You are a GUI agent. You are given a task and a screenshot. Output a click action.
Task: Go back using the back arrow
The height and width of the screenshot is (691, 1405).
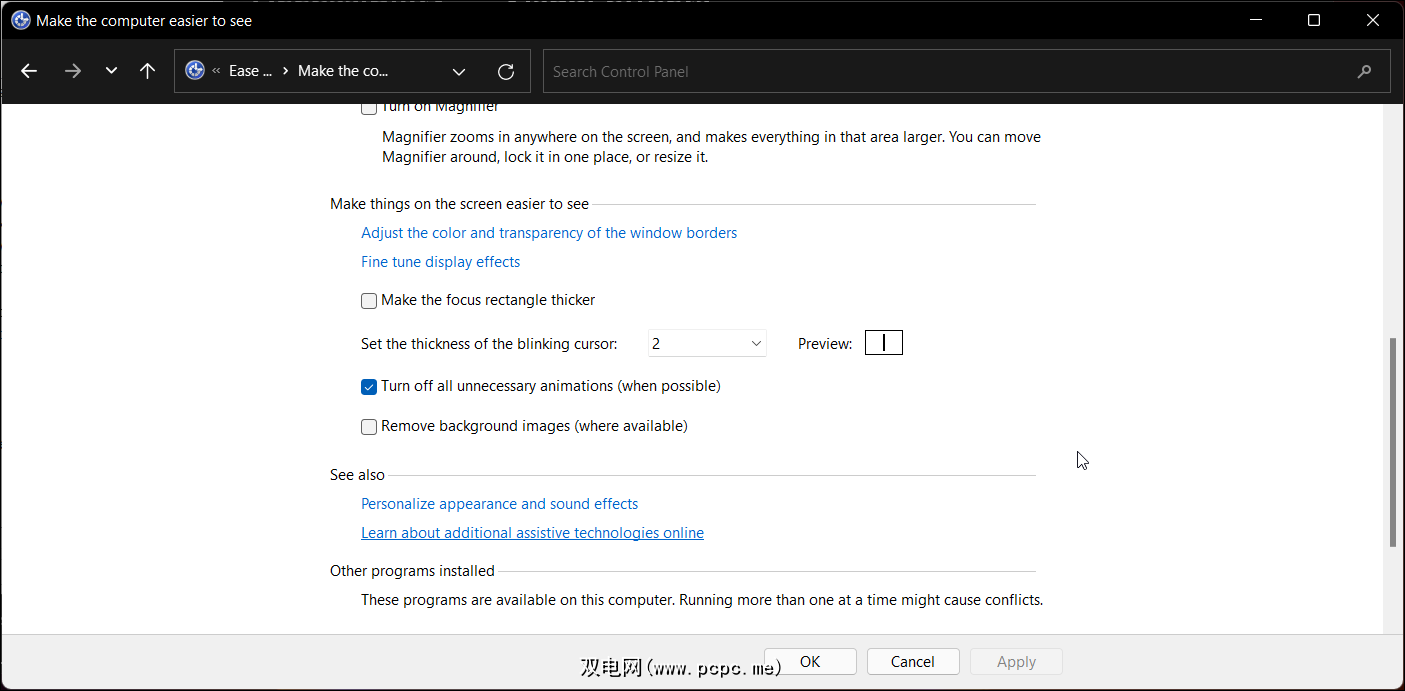(x=29, y=71)
